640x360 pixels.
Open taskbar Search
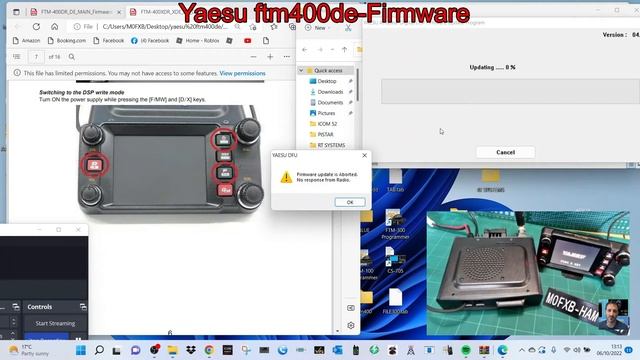point(99,350)
